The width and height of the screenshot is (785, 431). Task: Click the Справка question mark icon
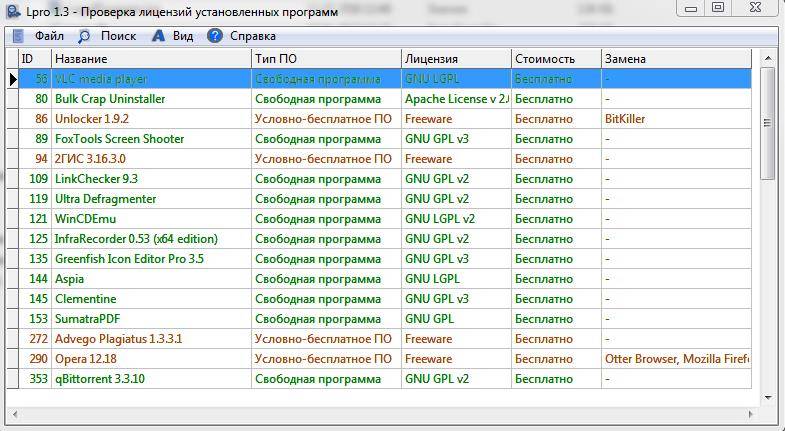tap(215, 36)
